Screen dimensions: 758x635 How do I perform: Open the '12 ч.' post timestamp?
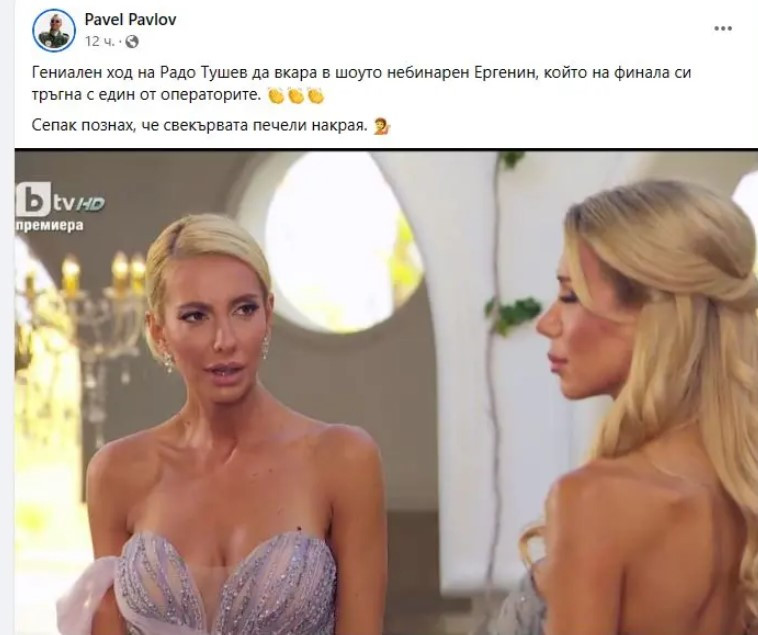tap(100, 42)
